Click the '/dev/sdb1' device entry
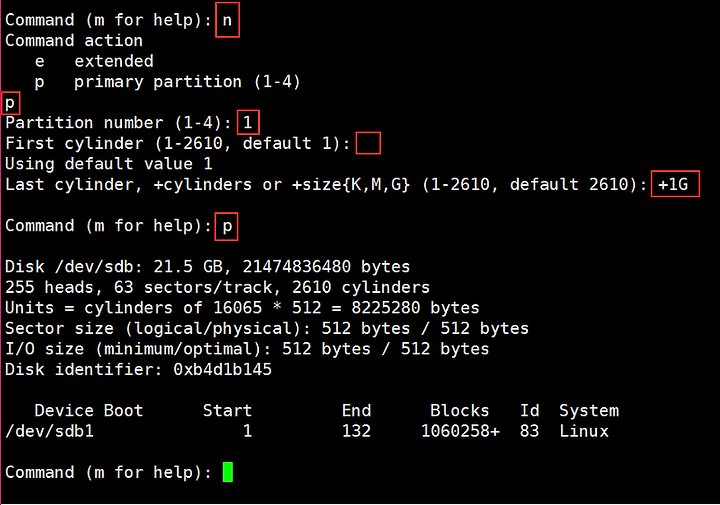 pos(49,431)
